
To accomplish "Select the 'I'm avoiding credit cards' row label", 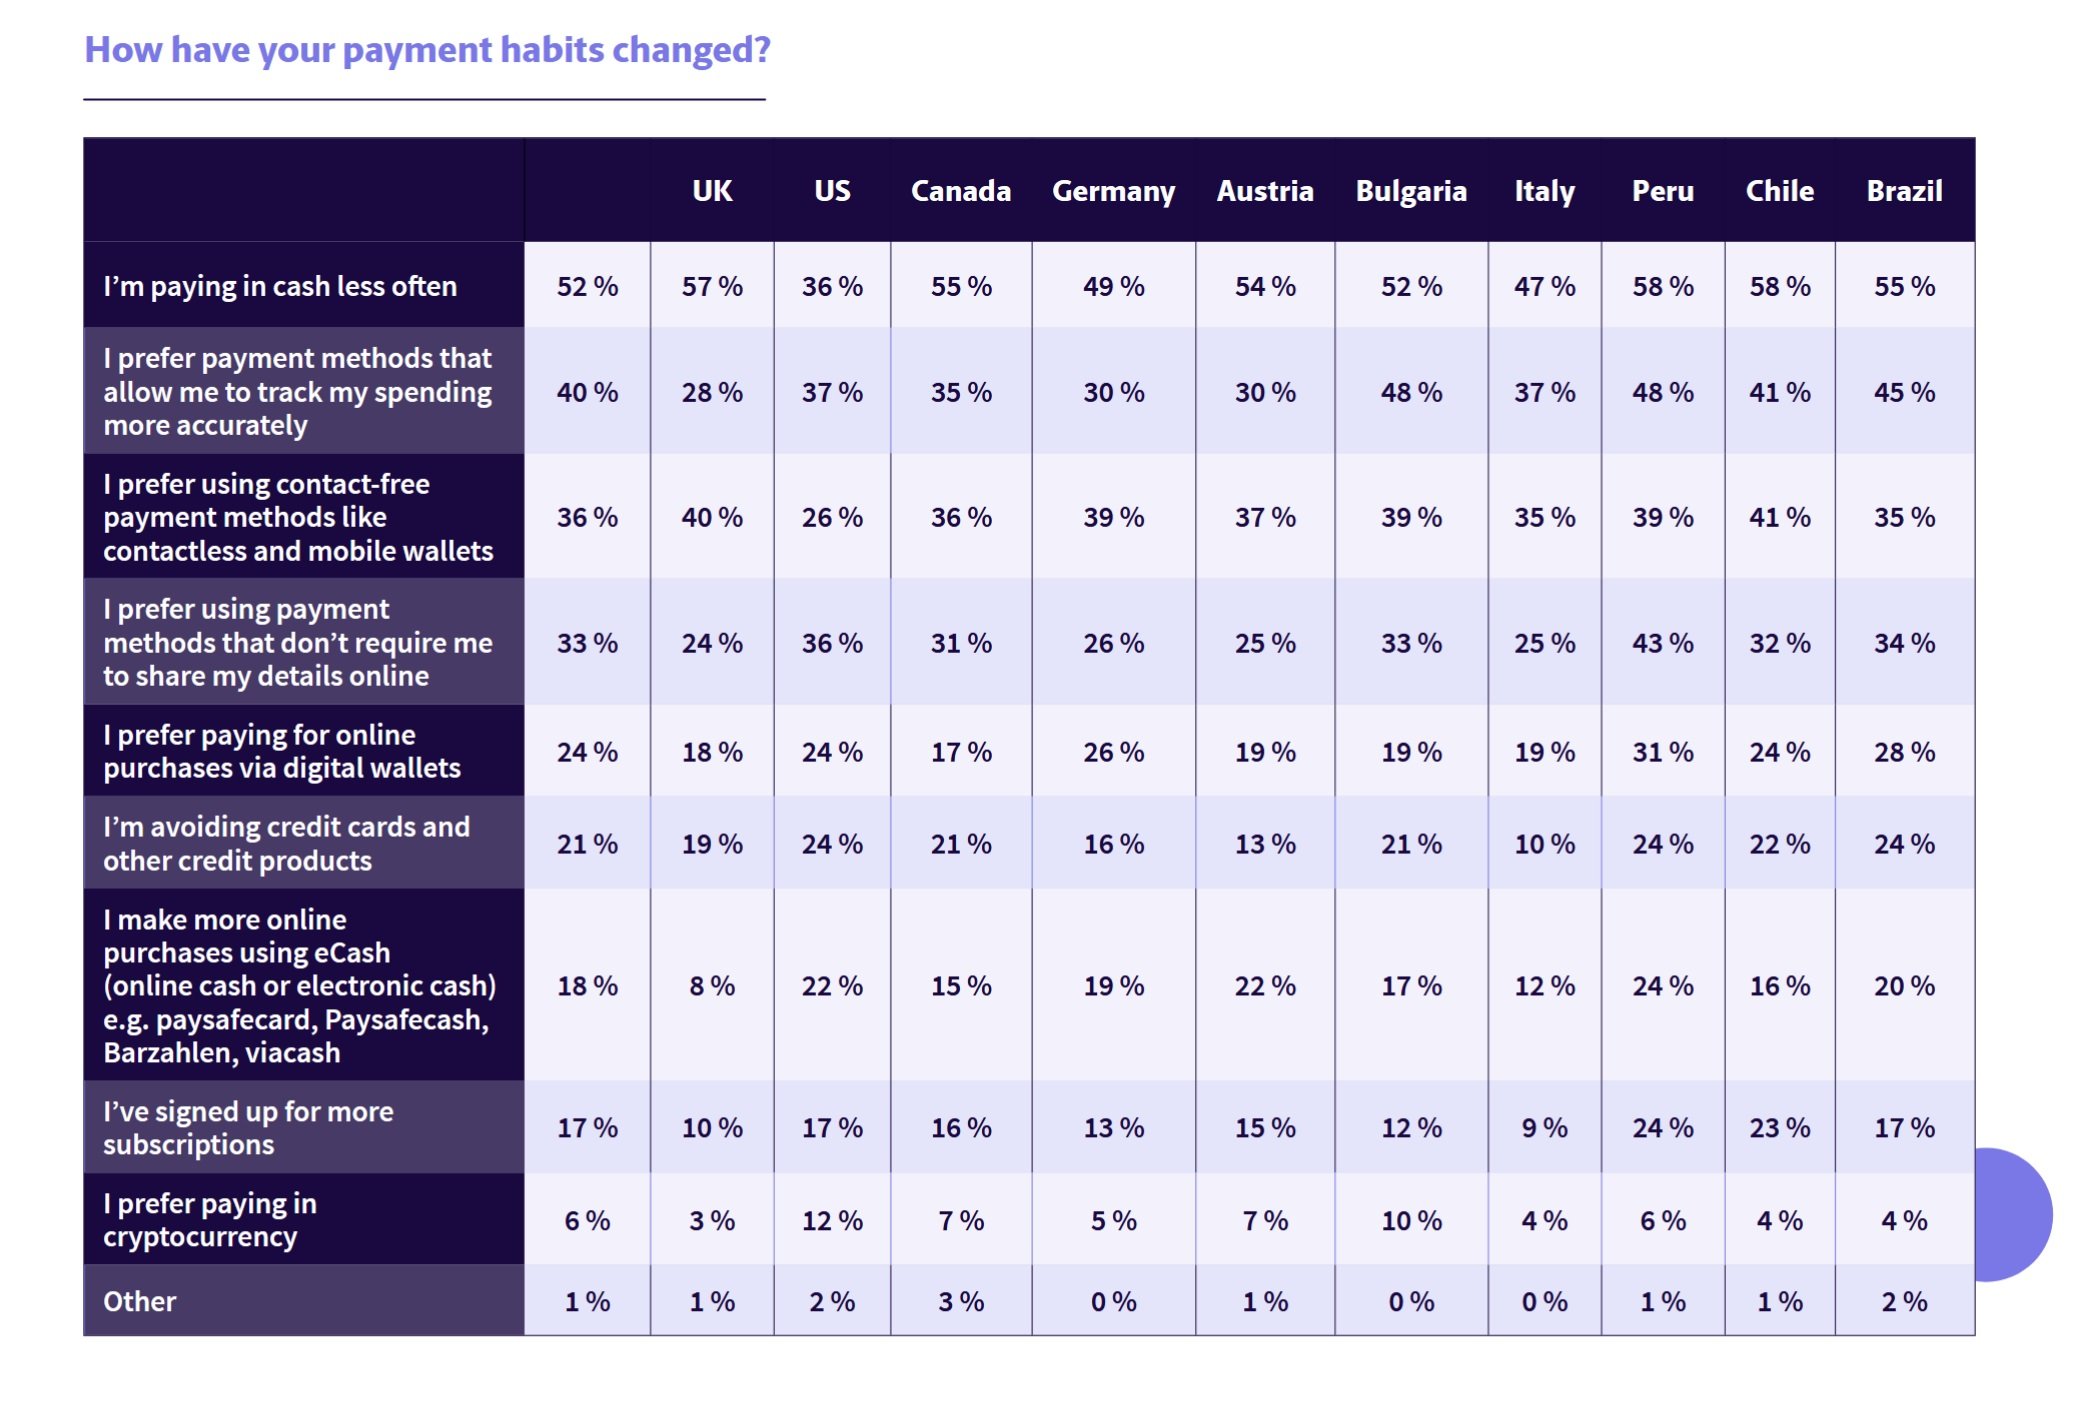I will click(286, 843).
